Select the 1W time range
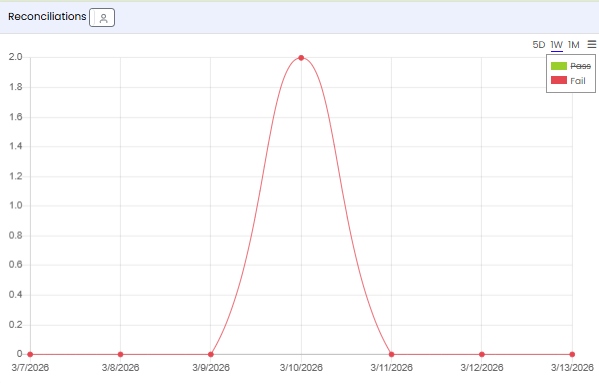 pos(557,45)
